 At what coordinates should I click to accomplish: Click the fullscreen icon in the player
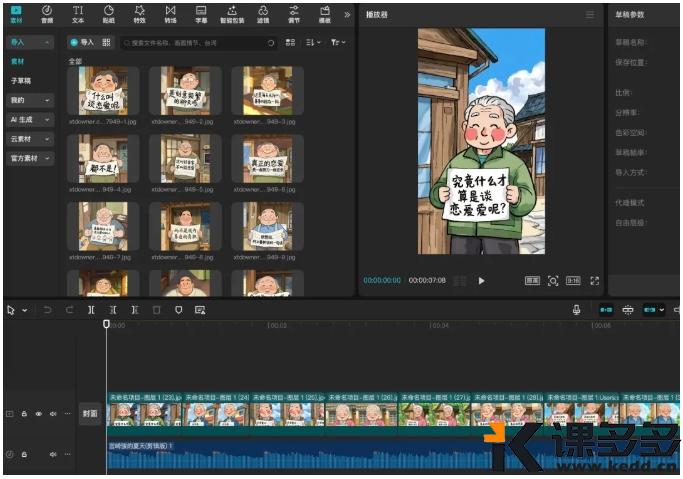(x=595, y=281)
